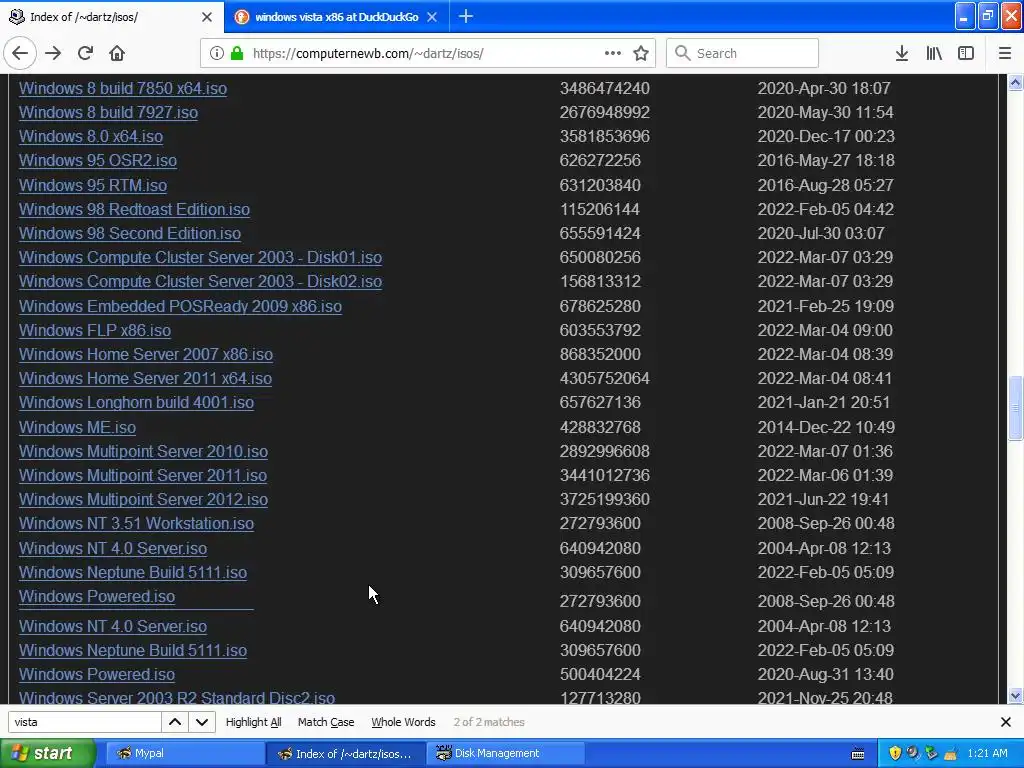
Task: Open Windows Embedded POSReady 2009 x86.iso
Action: pos(180,306)
